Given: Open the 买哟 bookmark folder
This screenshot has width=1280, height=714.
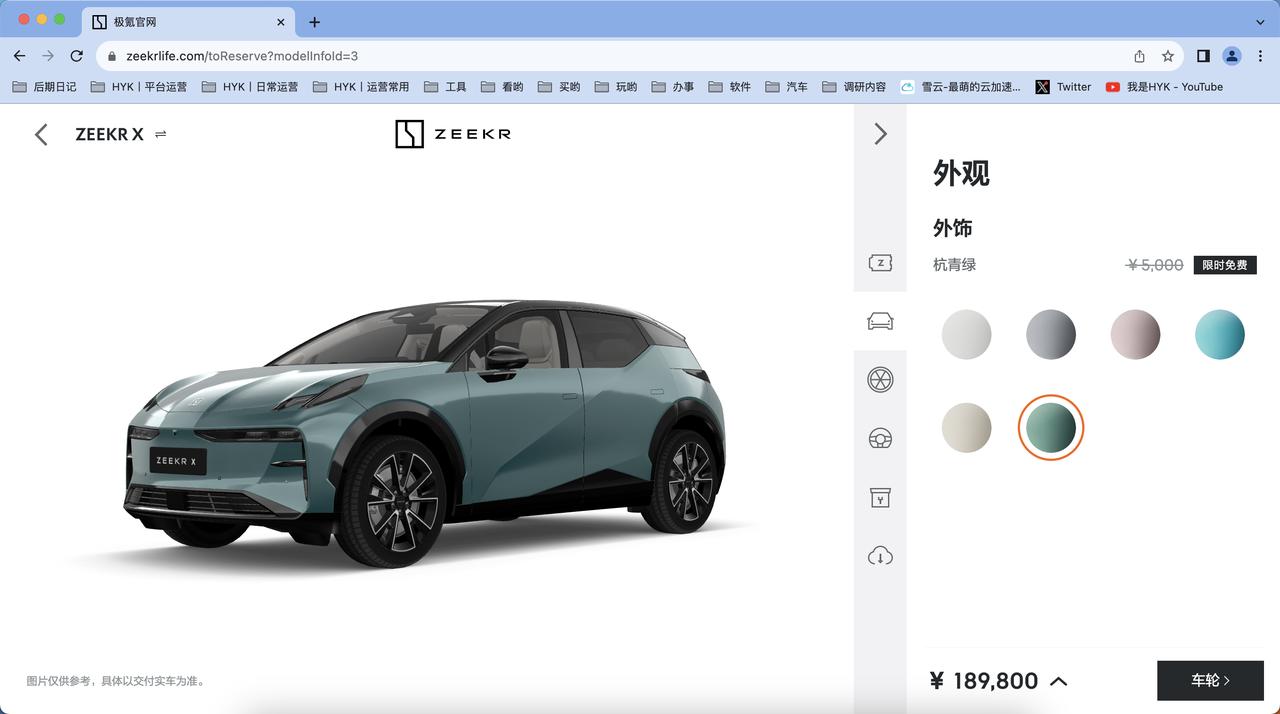Looking at the screenshot, I should 559,87.
